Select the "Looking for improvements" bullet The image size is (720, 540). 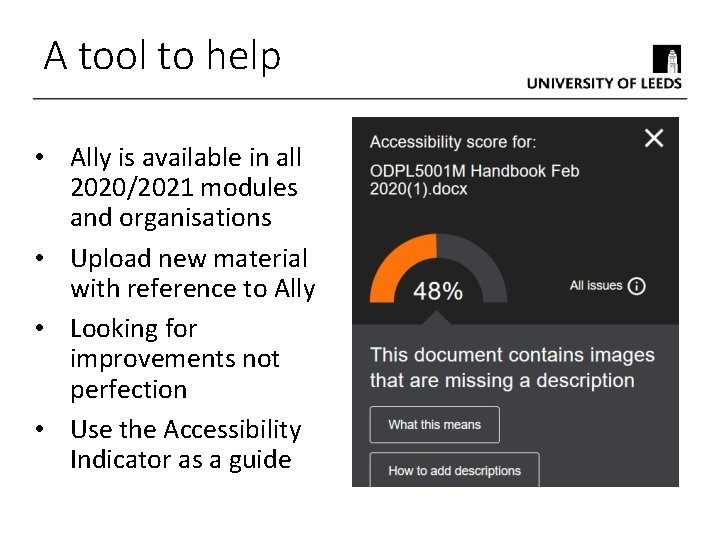click(x=174, y=358)
